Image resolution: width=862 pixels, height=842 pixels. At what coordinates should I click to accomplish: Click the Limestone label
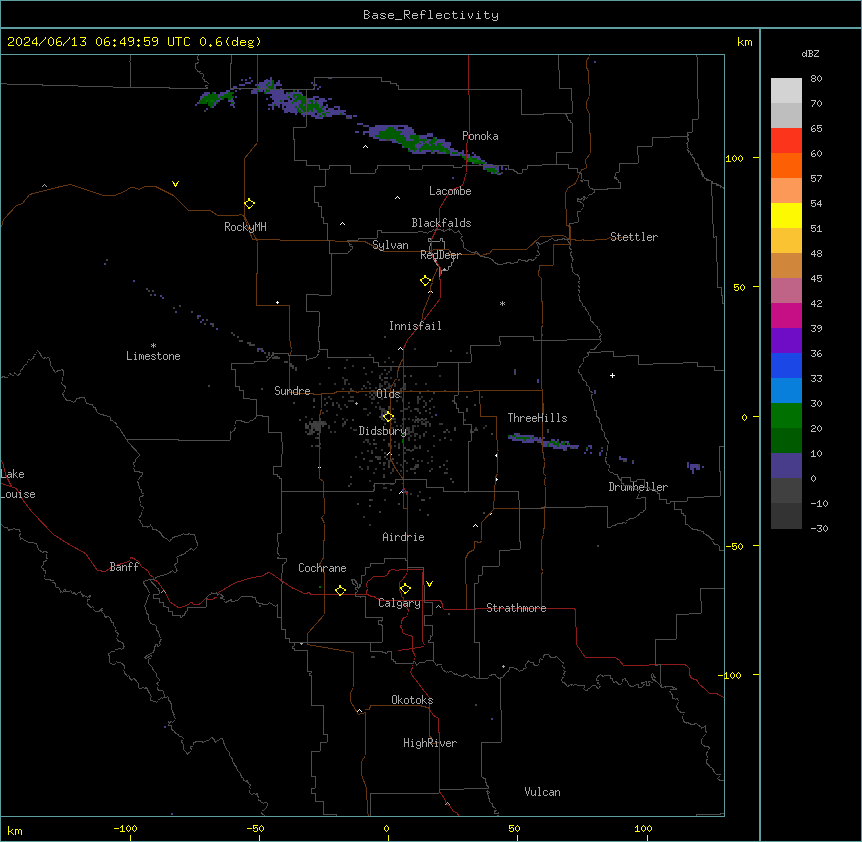click(x=153, y=356)
